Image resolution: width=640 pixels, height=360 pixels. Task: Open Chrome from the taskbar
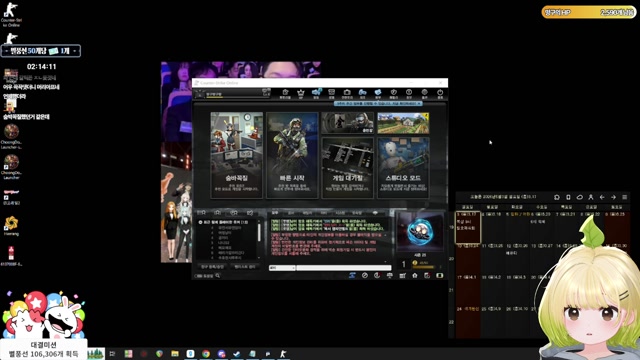coord(206,353)
